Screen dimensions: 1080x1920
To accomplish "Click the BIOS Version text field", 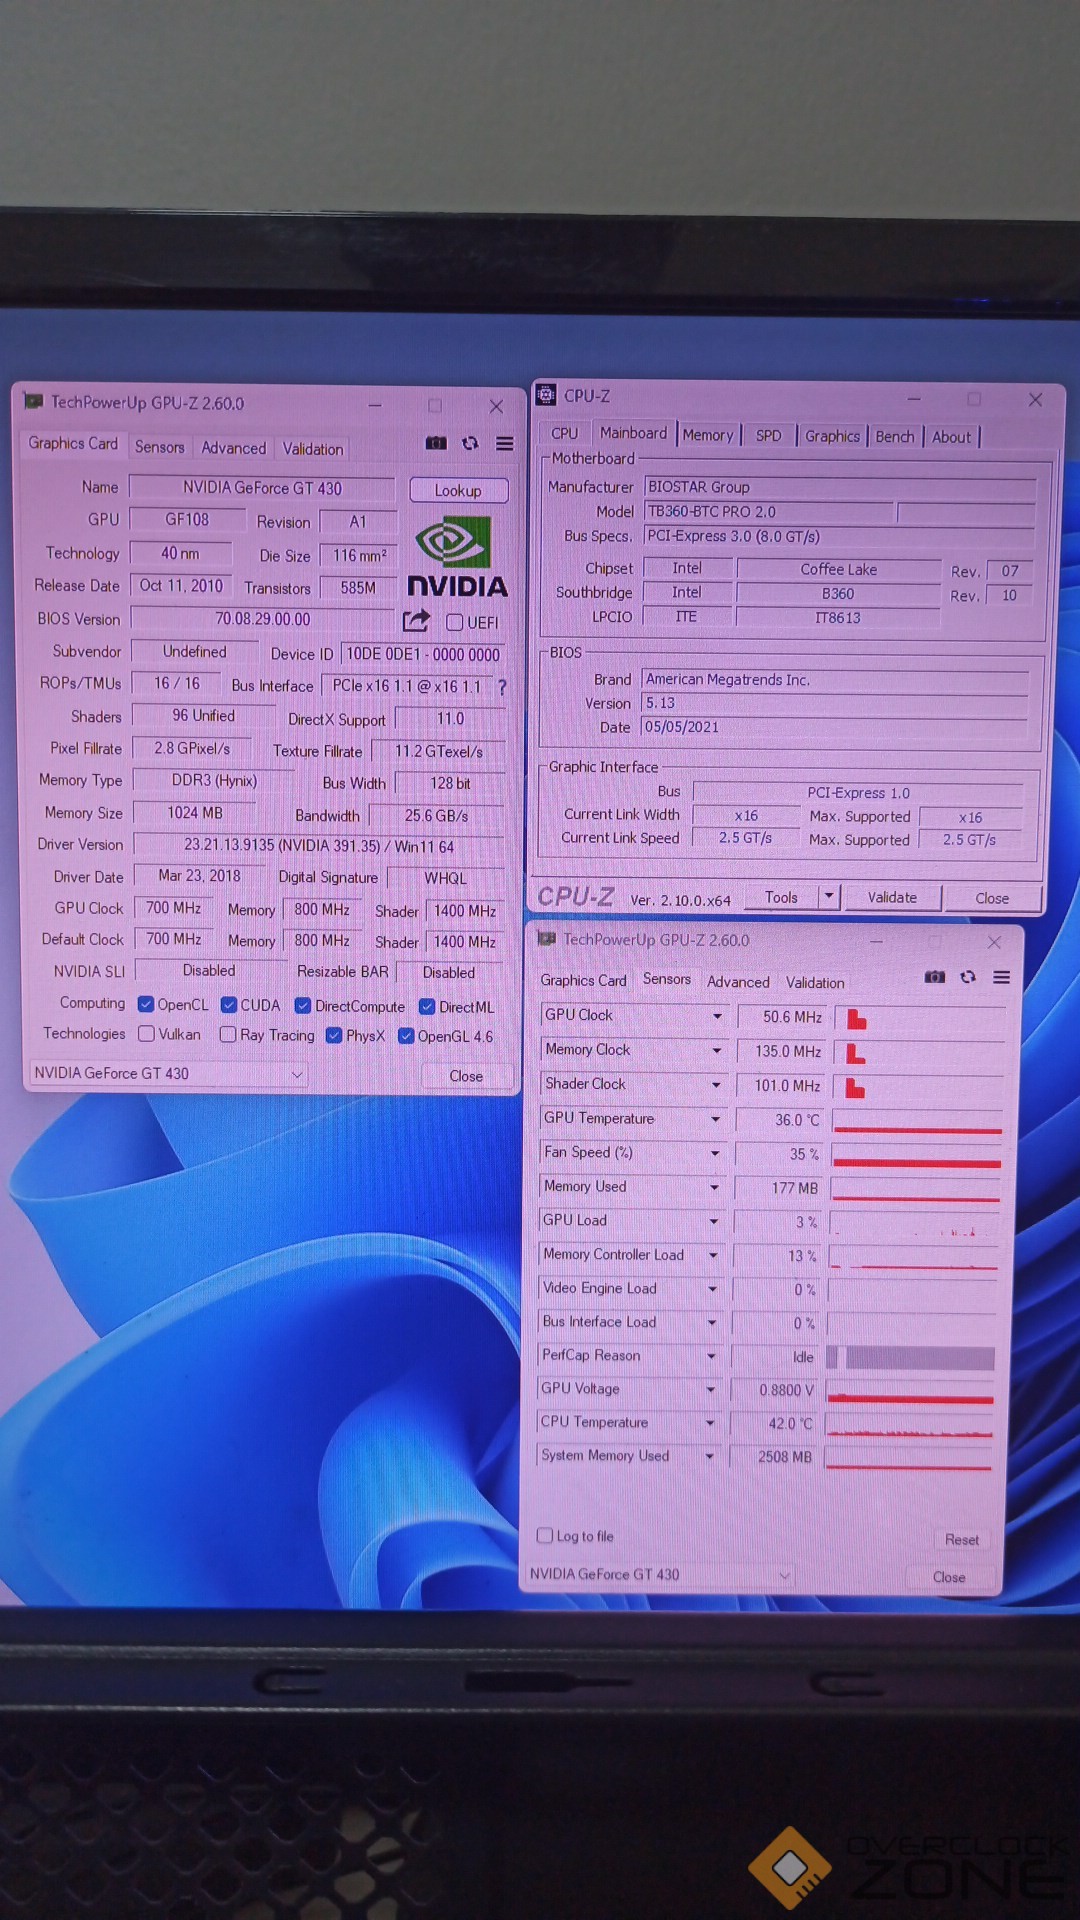I will point(263,619).
